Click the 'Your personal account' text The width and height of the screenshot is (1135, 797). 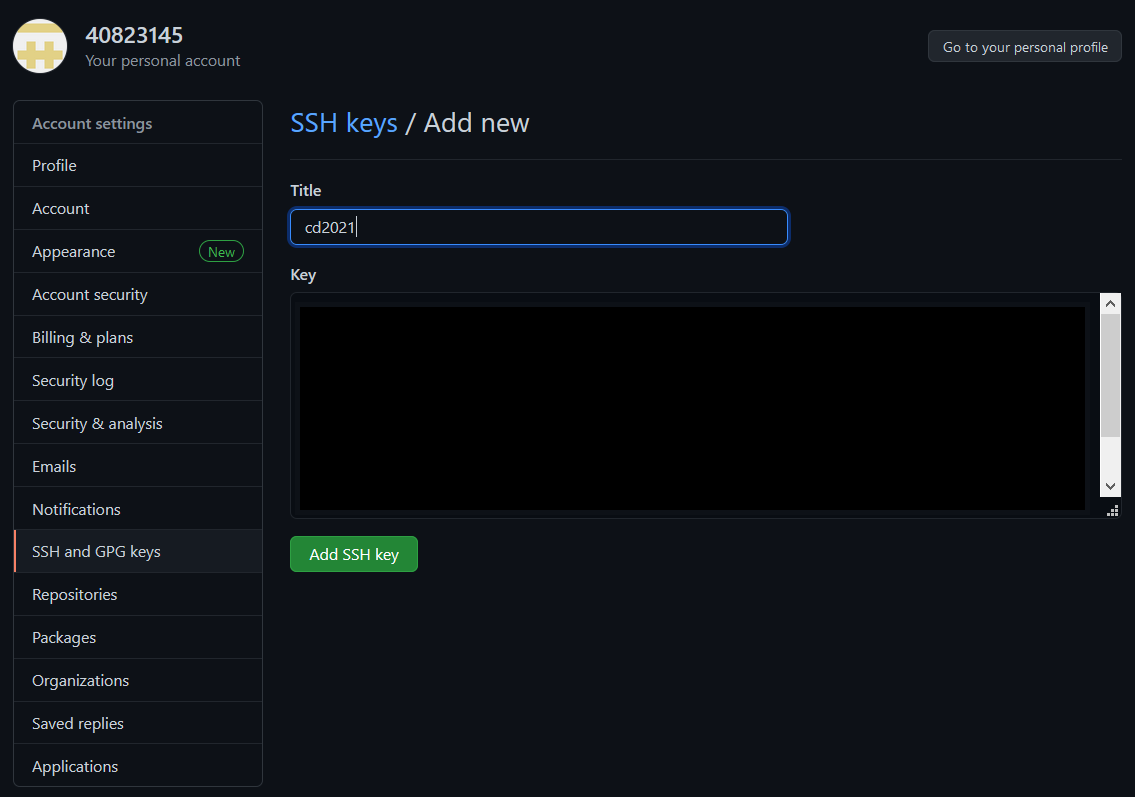(x=163, y=61)
